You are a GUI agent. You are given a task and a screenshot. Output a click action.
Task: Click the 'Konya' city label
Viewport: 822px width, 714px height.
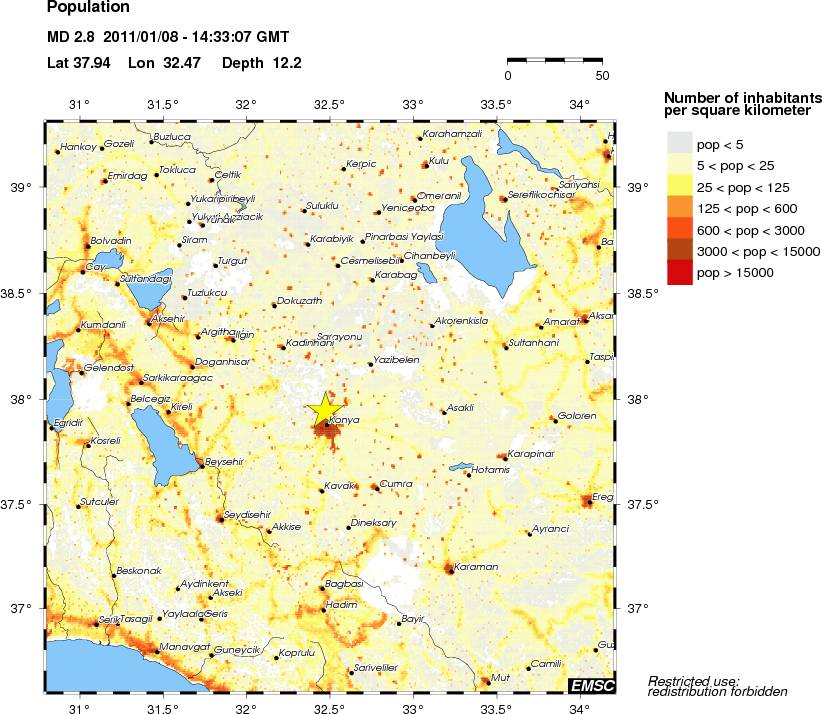[344, 420]
